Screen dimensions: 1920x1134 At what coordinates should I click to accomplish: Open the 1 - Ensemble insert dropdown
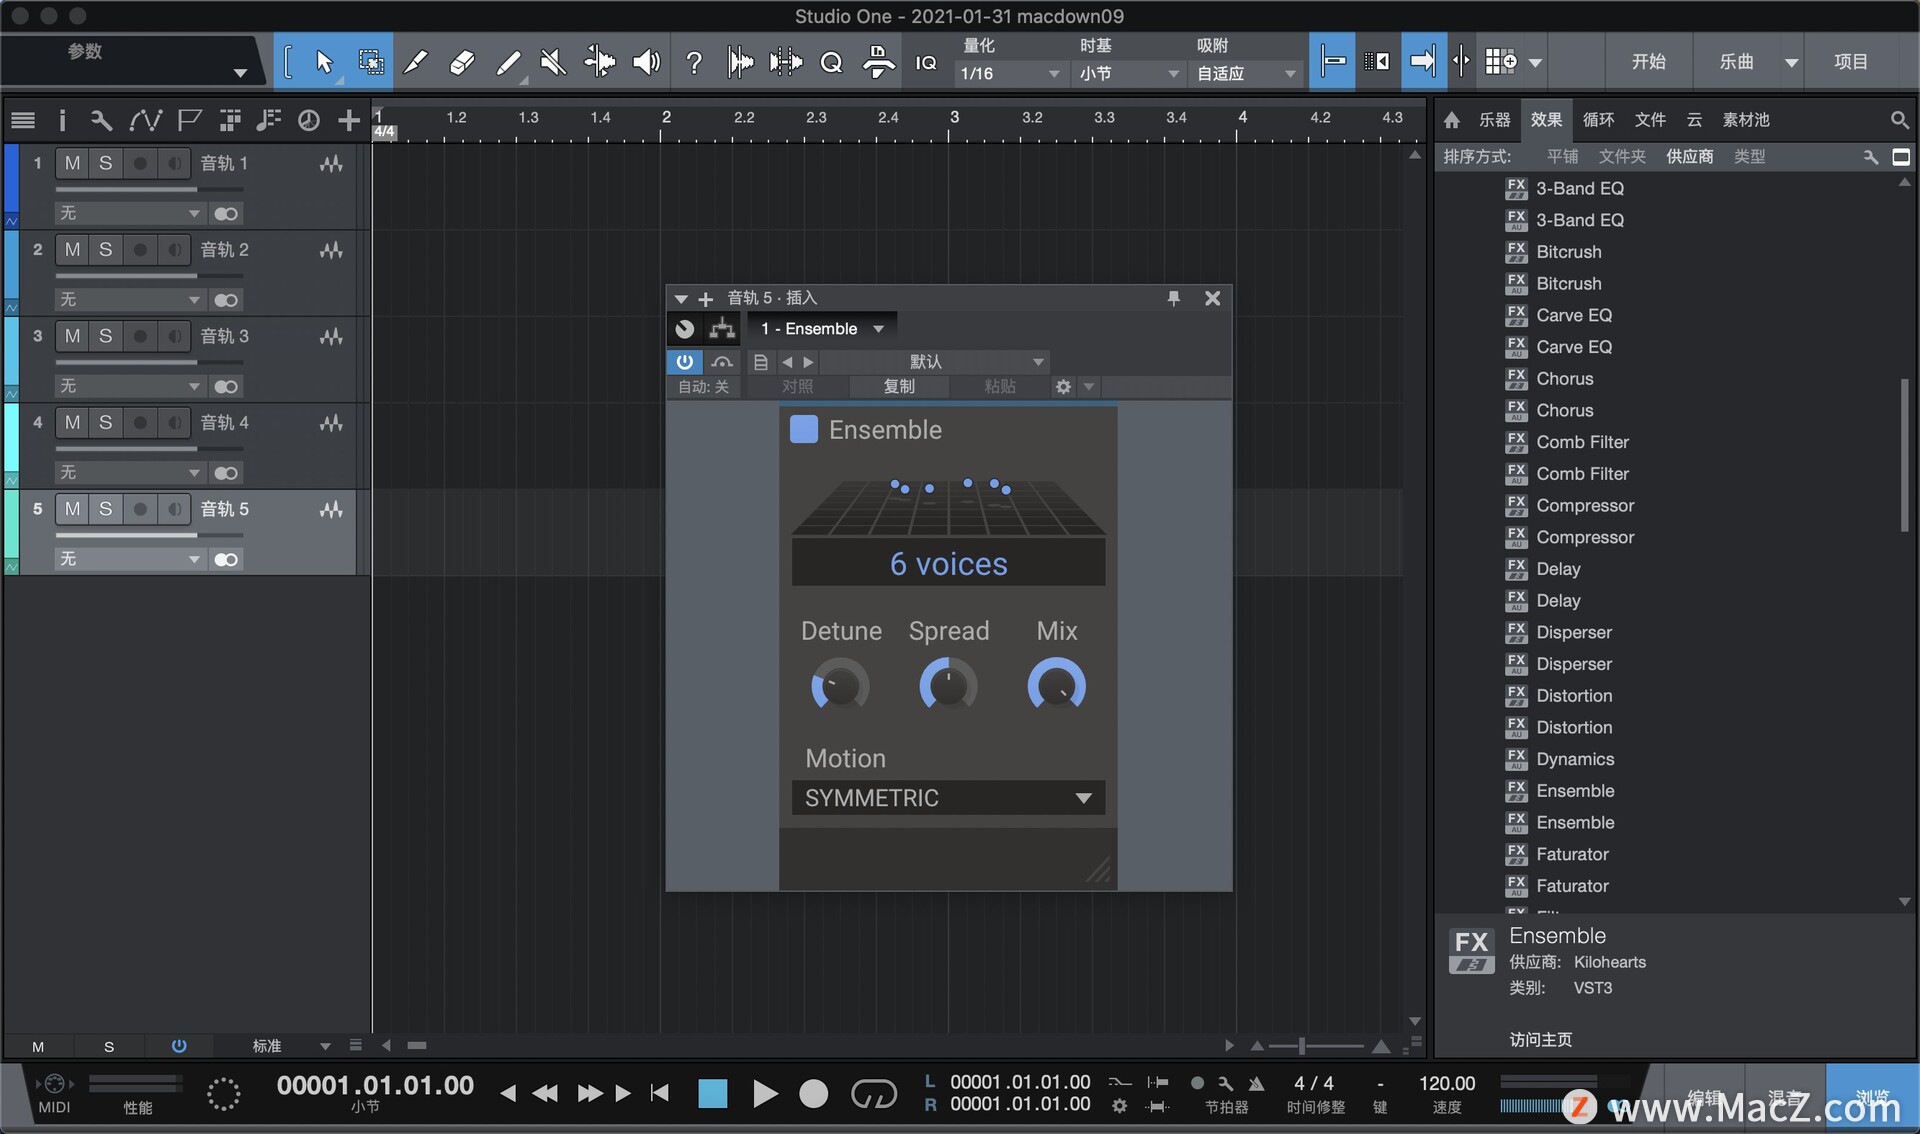tap(822, 328)
